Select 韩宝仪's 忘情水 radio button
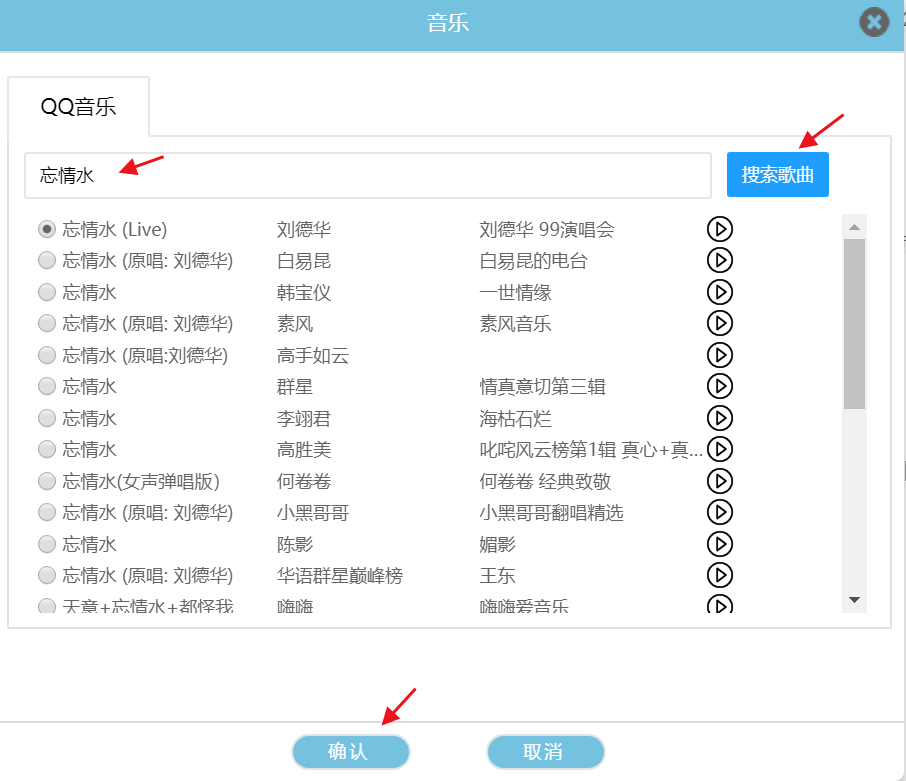 [x=47, y=292]
